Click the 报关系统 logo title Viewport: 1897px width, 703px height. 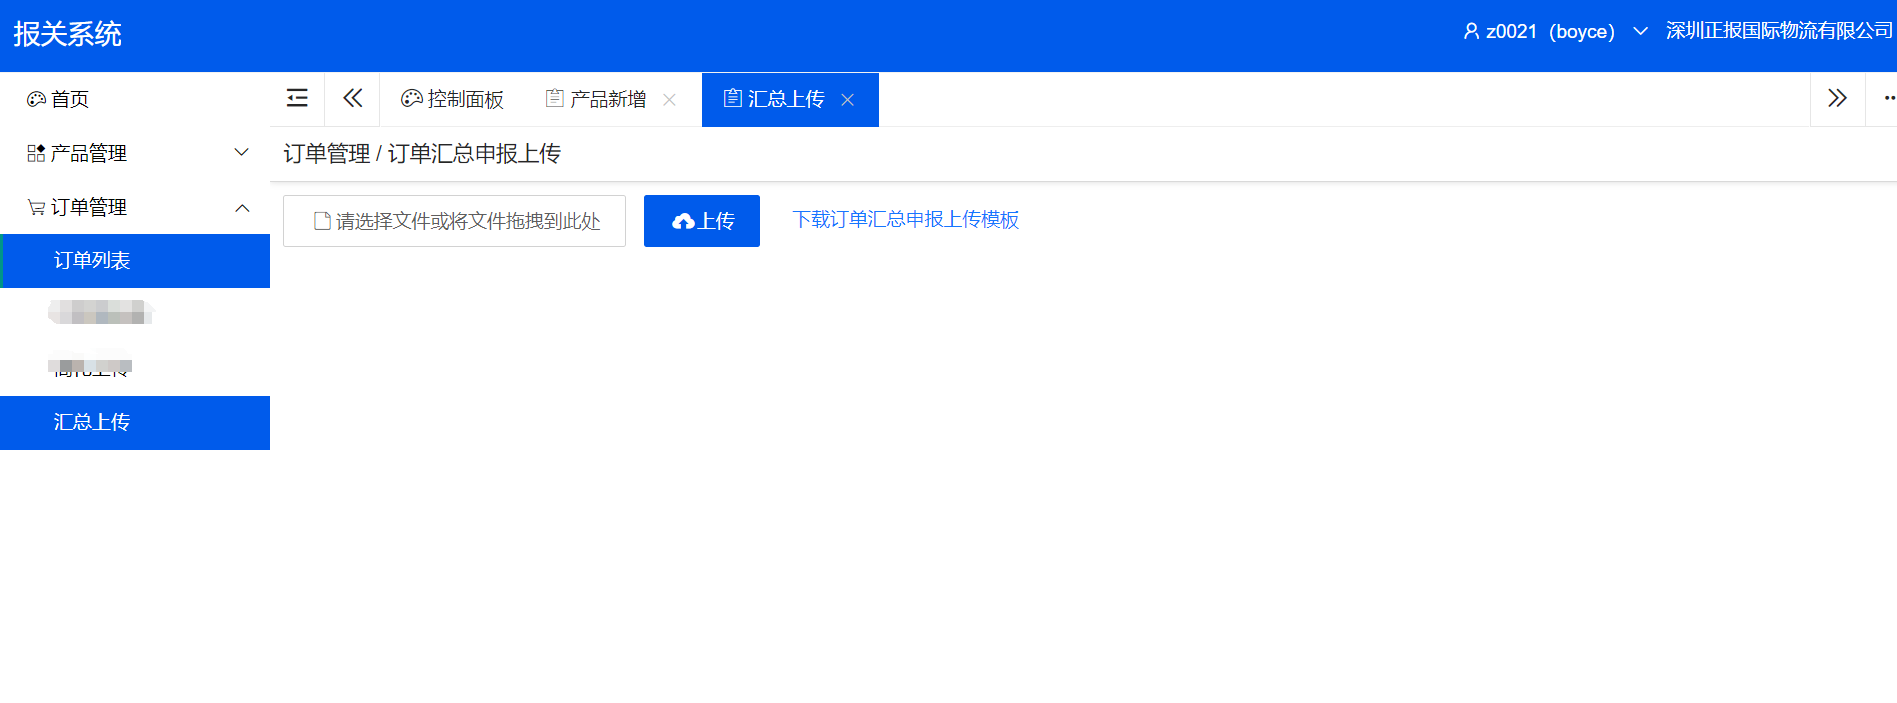[67, 34]
